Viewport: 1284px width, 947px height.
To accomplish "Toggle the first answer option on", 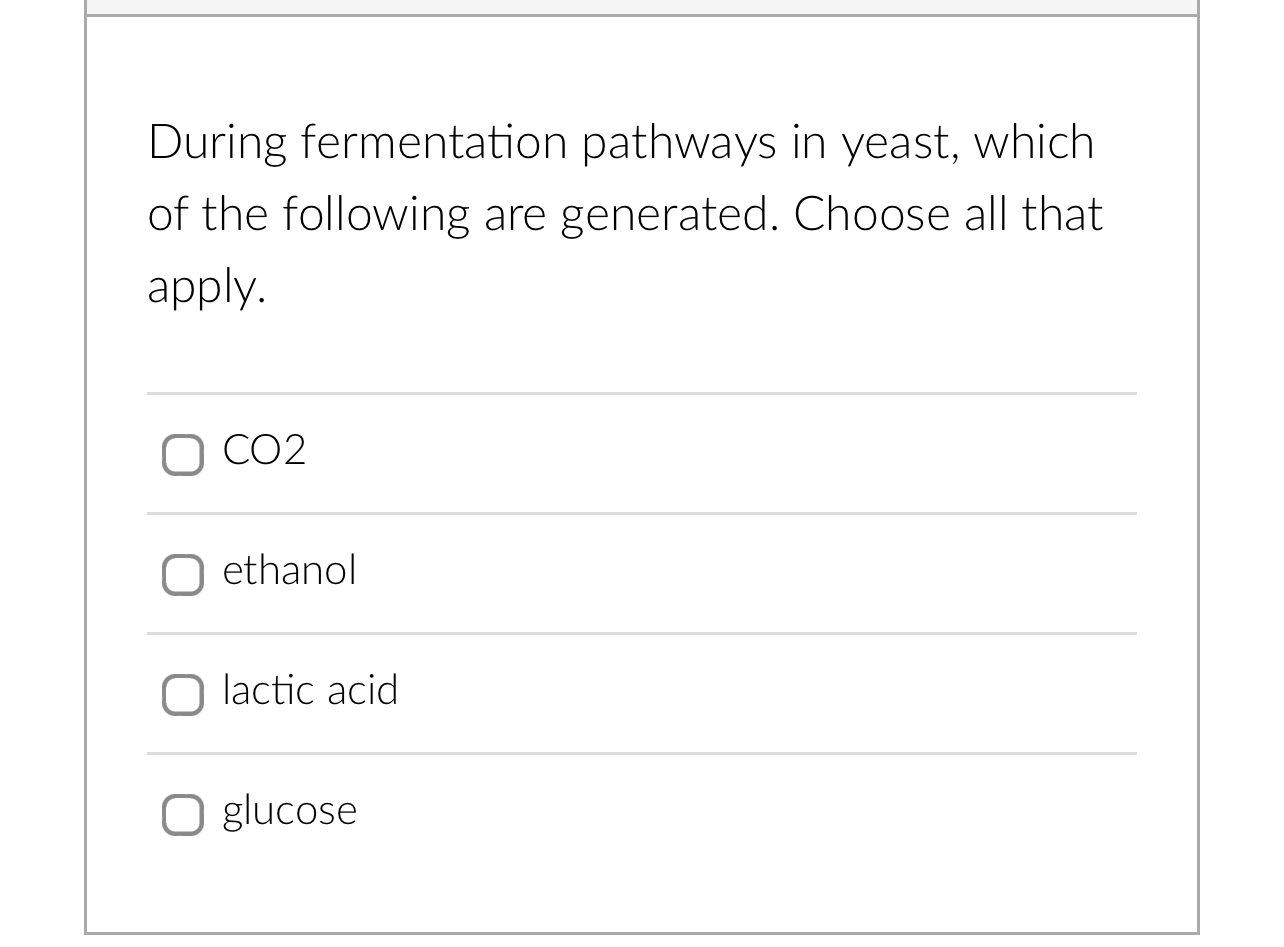I will 183,455.
